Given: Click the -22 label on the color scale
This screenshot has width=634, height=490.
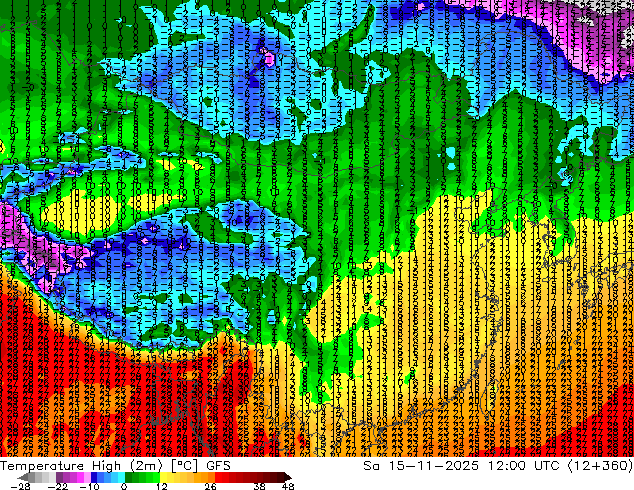Looking at the screenshot, I should tap(57, 486).
